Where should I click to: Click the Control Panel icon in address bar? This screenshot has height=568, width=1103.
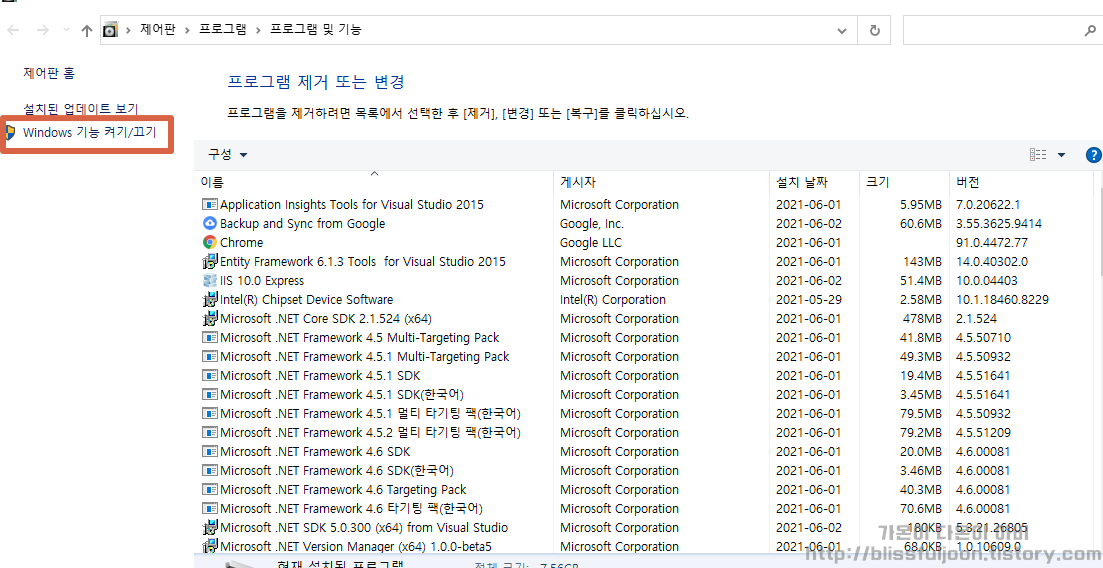110,30
